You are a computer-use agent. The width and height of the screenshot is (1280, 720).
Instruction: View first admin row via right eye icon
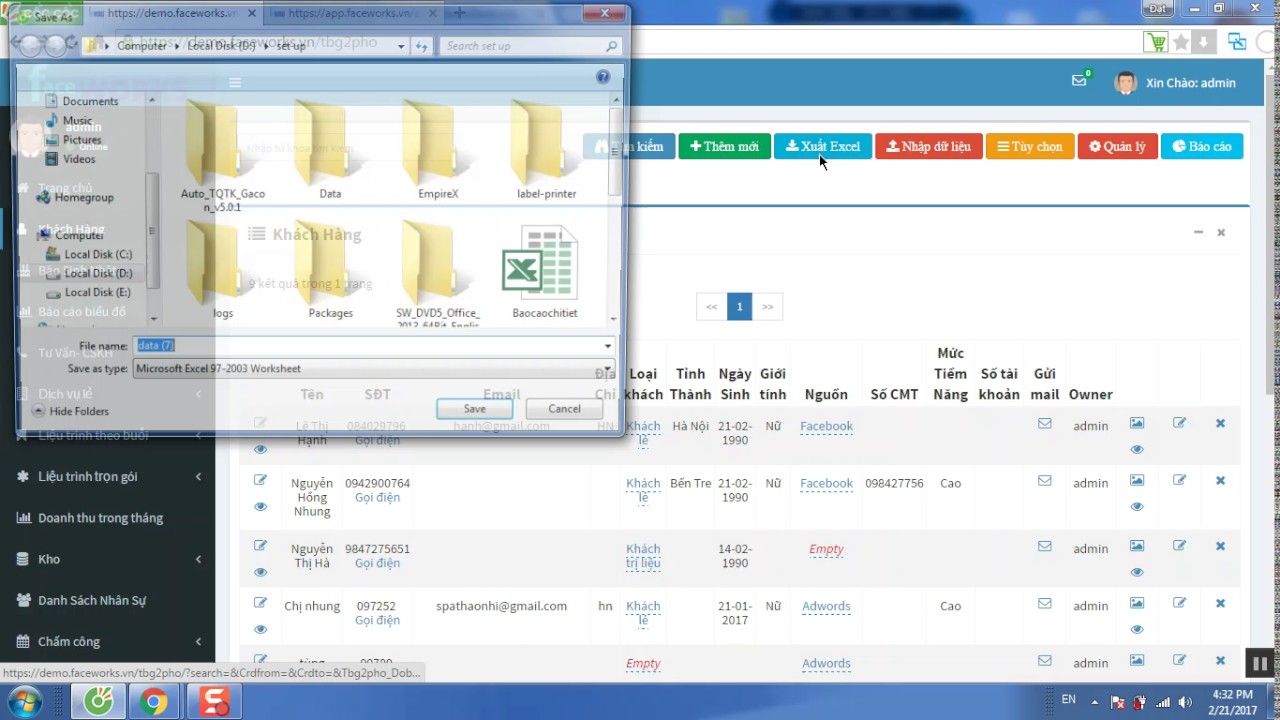tap(1137, 450)
